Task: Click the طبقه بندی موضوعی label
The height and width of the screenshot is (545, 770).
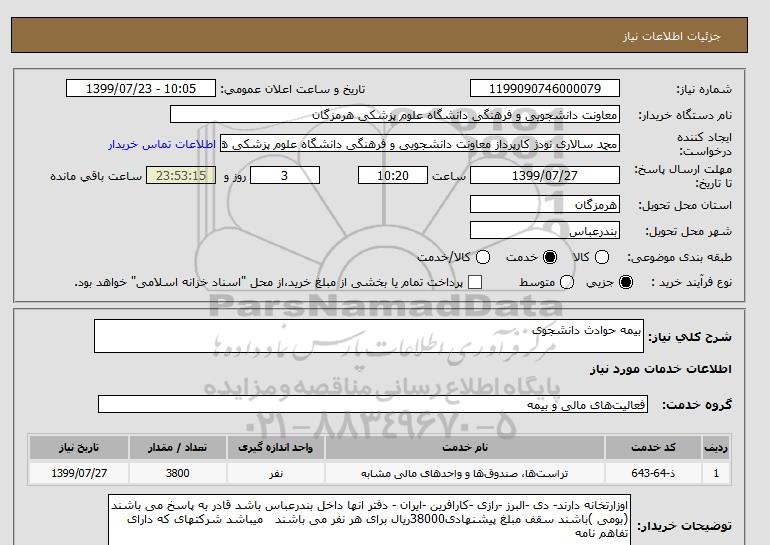Action: pyautogui.click(x=680, y=257)
